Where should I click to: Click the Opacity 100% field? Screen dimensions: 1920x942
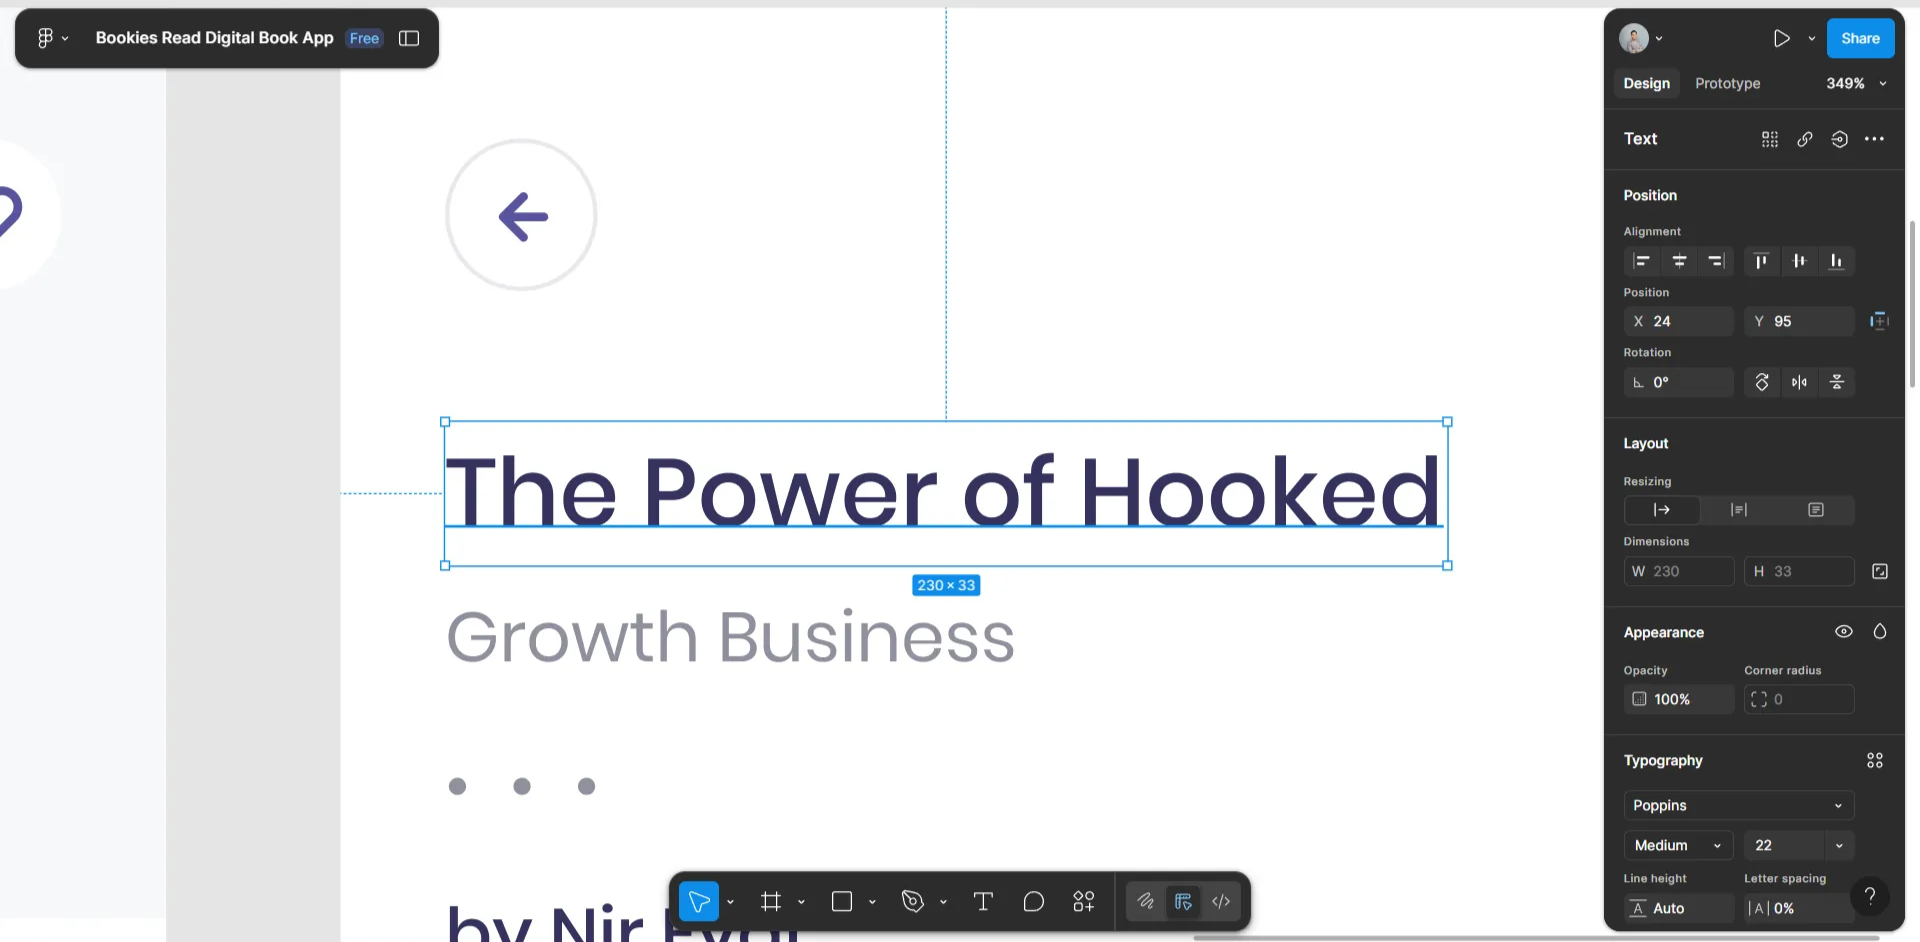(1679, 699)
